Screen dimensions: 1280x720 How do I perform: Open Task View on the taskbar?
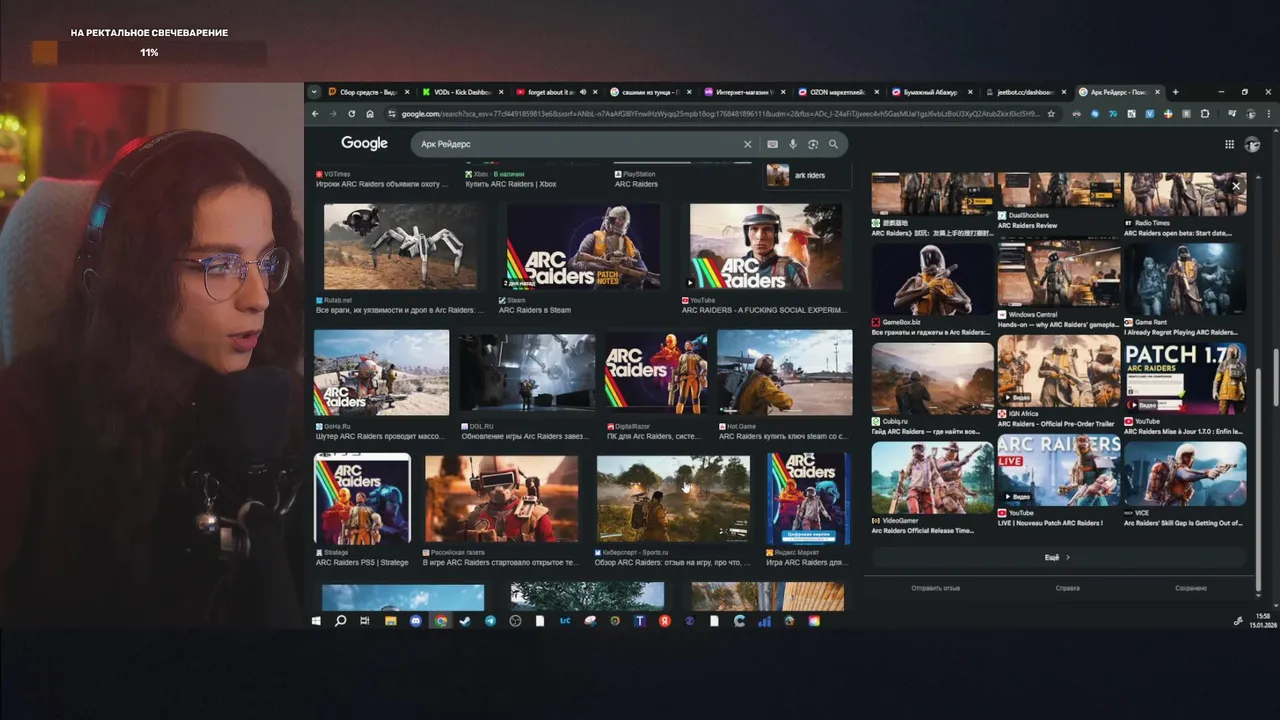point(365,621)
